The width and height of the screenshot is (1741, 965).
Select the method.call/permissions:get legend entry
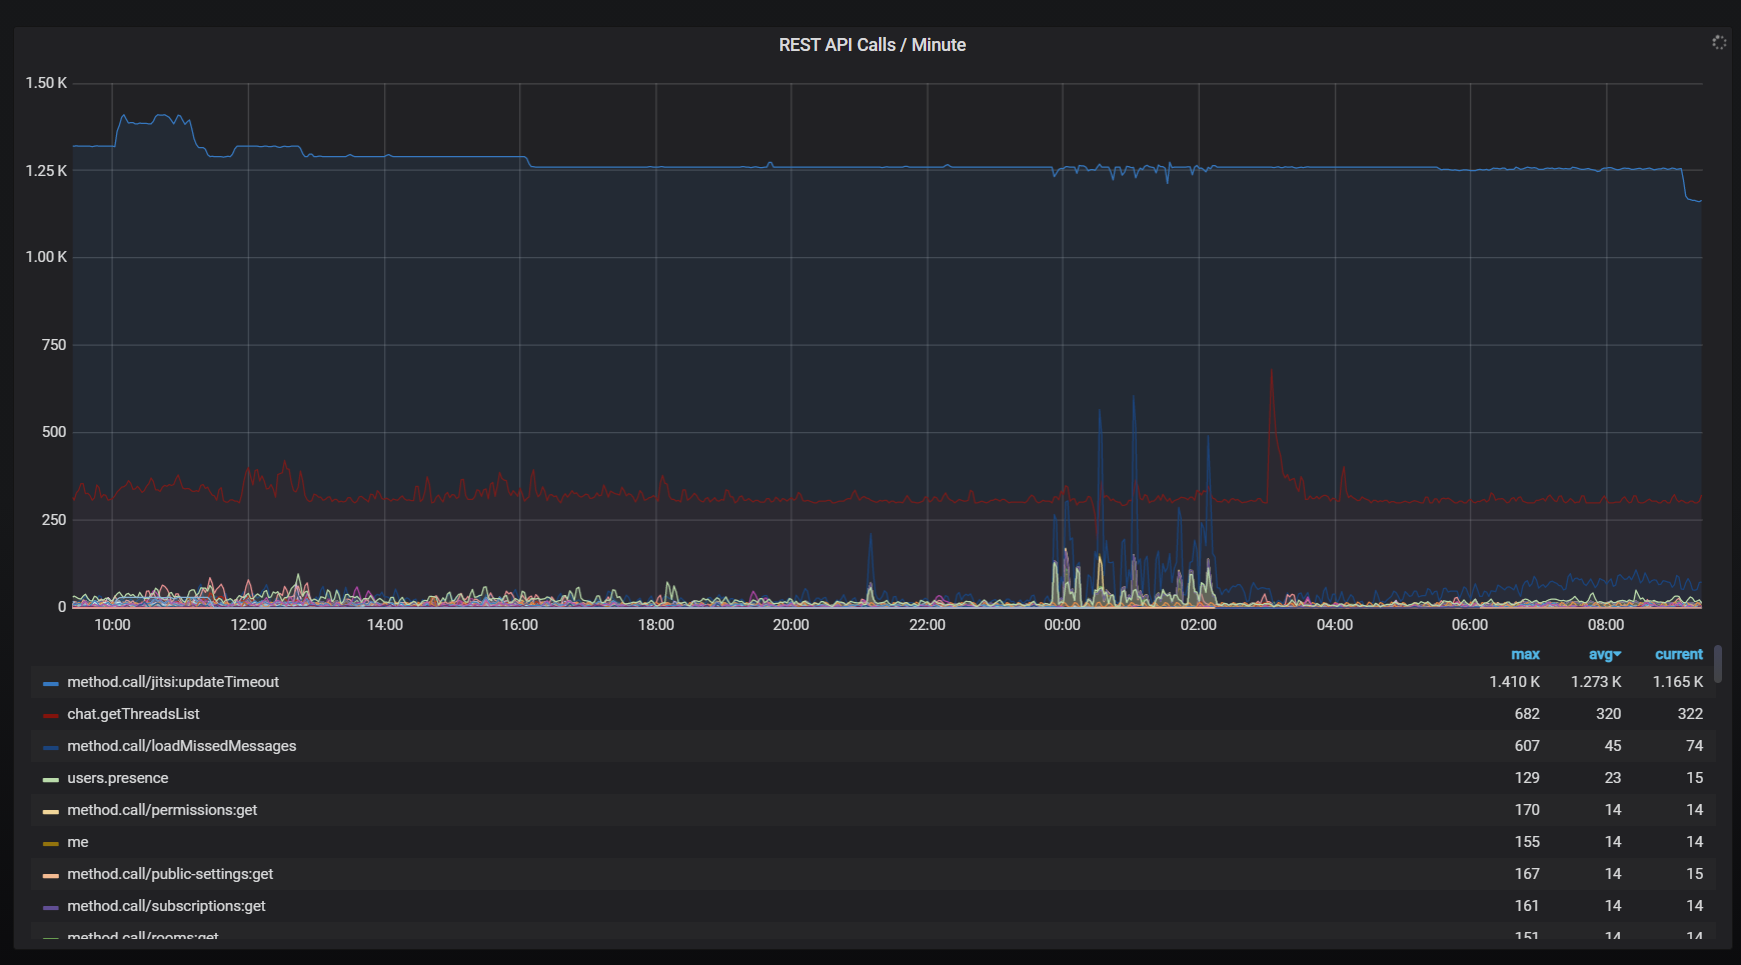click(x=161, y=810)
